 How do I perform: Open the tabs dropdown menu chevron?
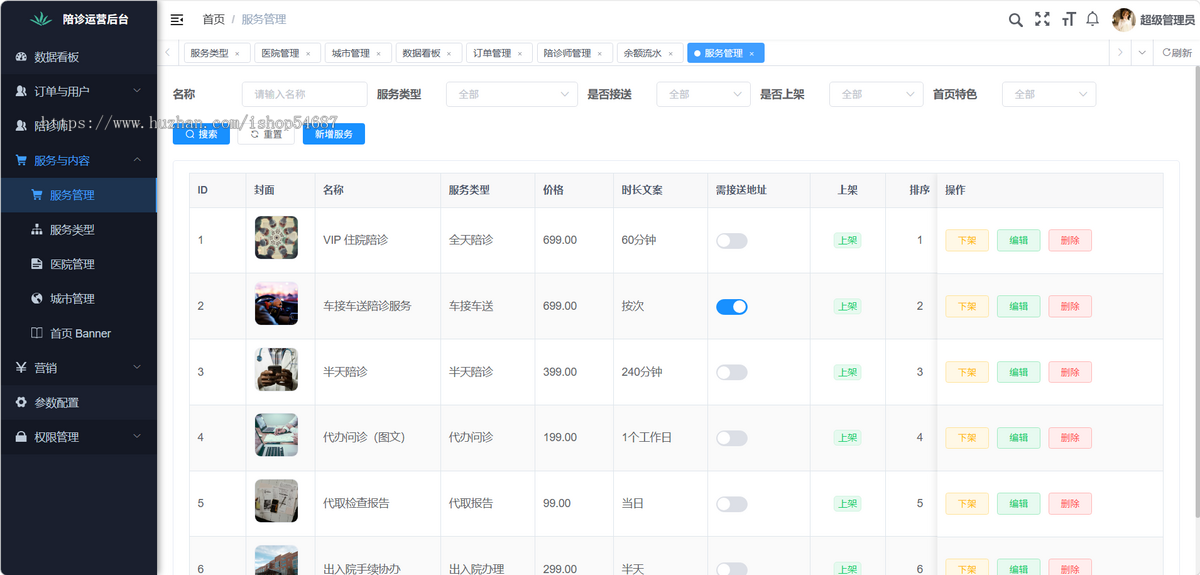coord(1142,53)
